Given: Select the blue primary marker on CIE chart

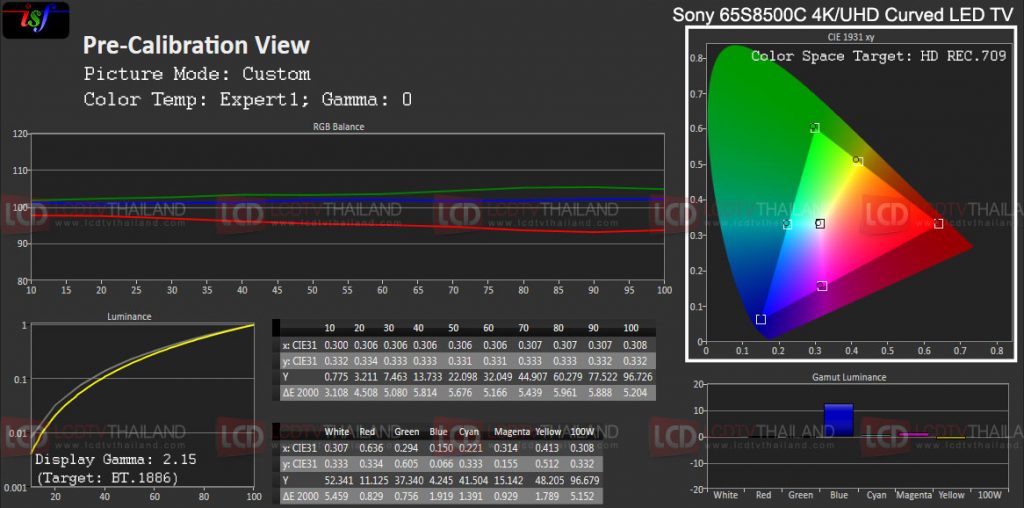Looking at the screenshot, I should [x=761, y=319].
